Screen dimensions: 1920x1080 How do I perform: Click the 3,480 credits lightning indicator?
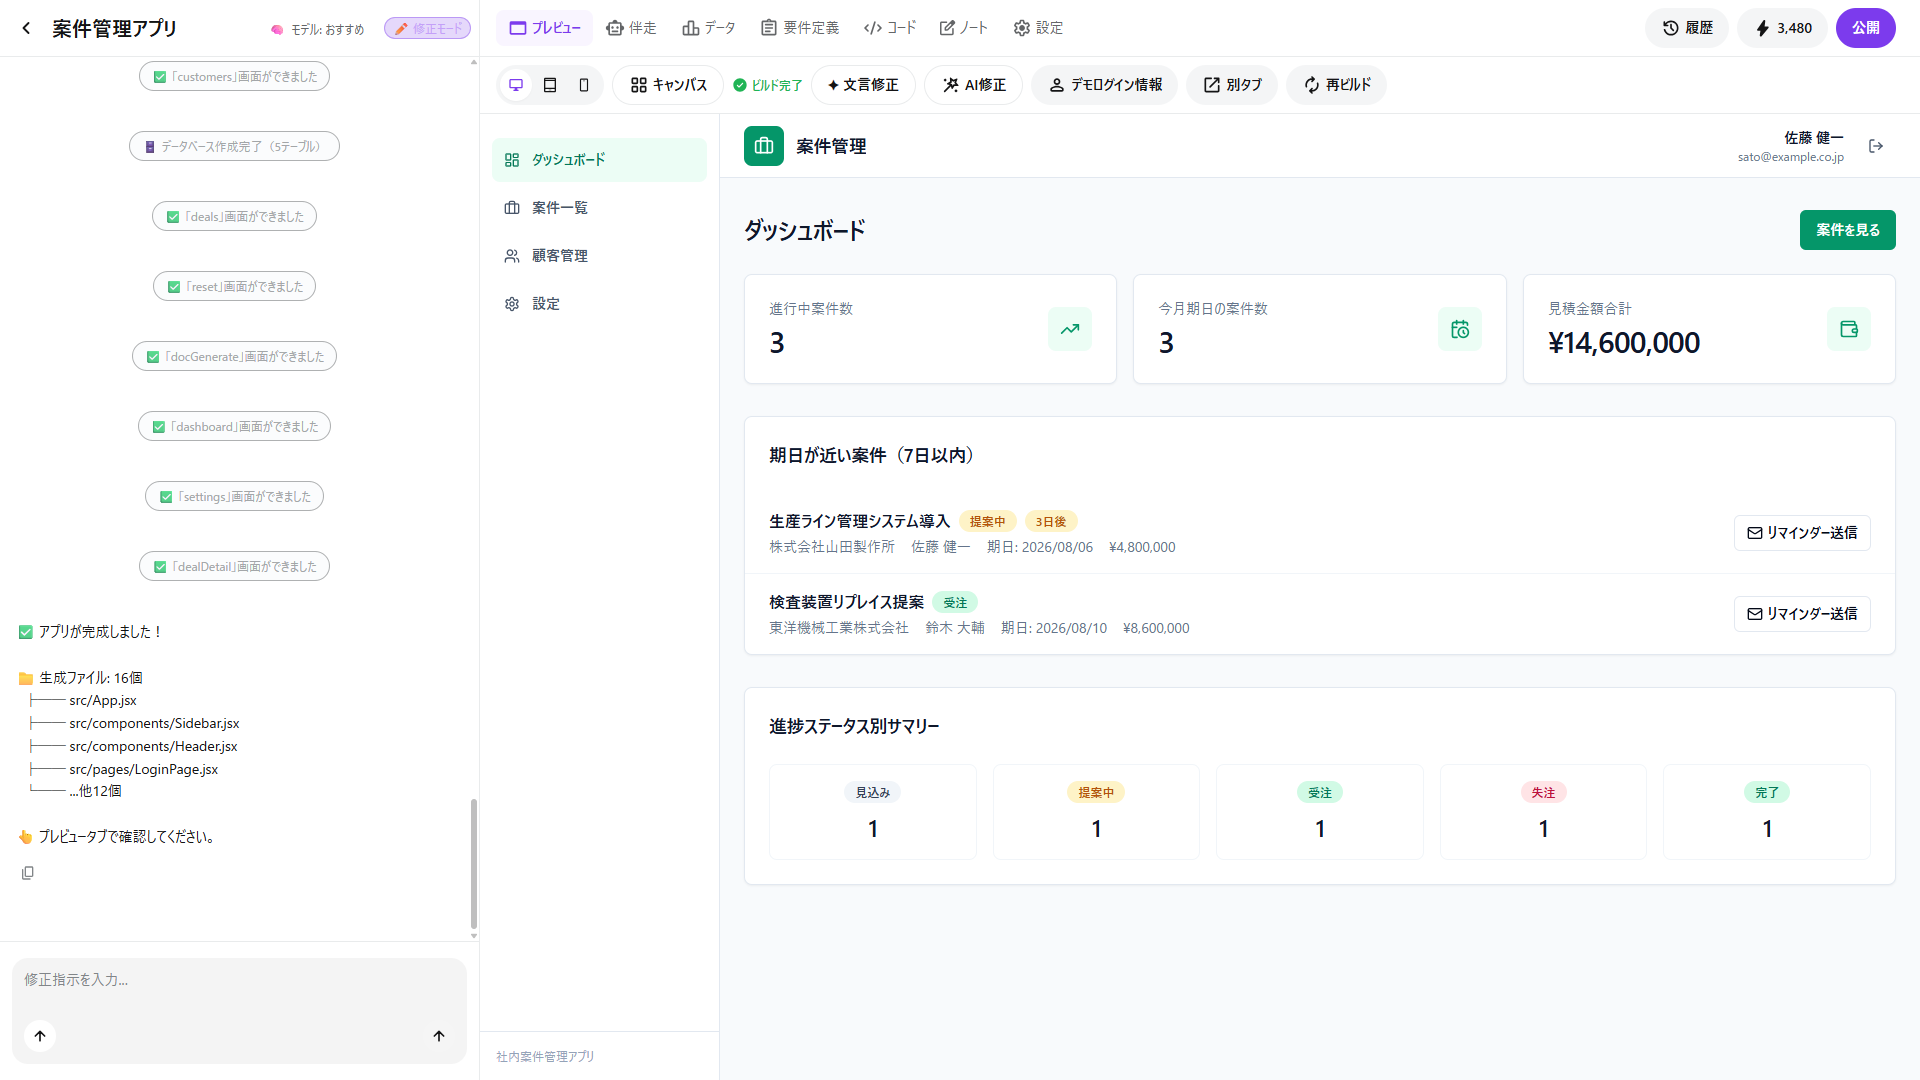point(1783,28)
